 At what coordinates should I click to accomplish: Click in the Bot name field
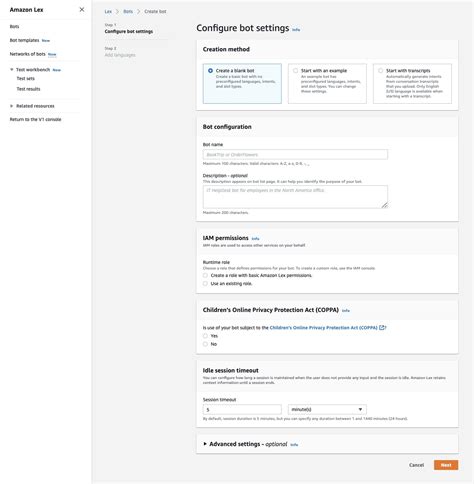(295, 154)
